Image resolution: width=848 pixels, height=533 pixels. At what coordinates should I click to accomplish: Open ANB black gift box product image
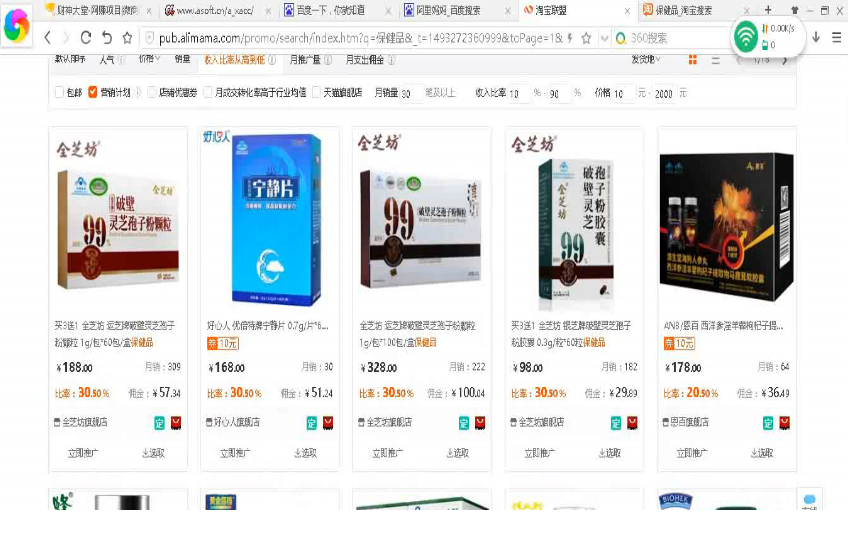pyautogui.click(x=726, y=226)
